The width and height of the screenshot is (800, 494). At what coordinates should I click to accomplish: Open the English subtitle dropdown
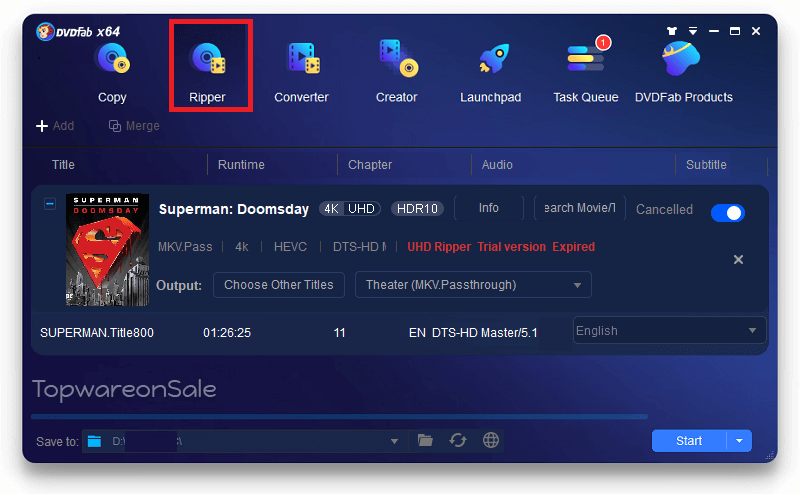tap(669, 331)
